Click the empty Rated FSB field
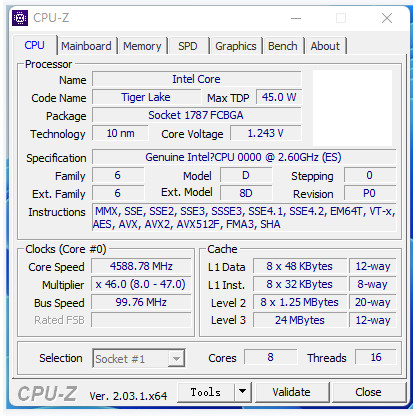Screen dimensions: 416x416 pos(141,320)
